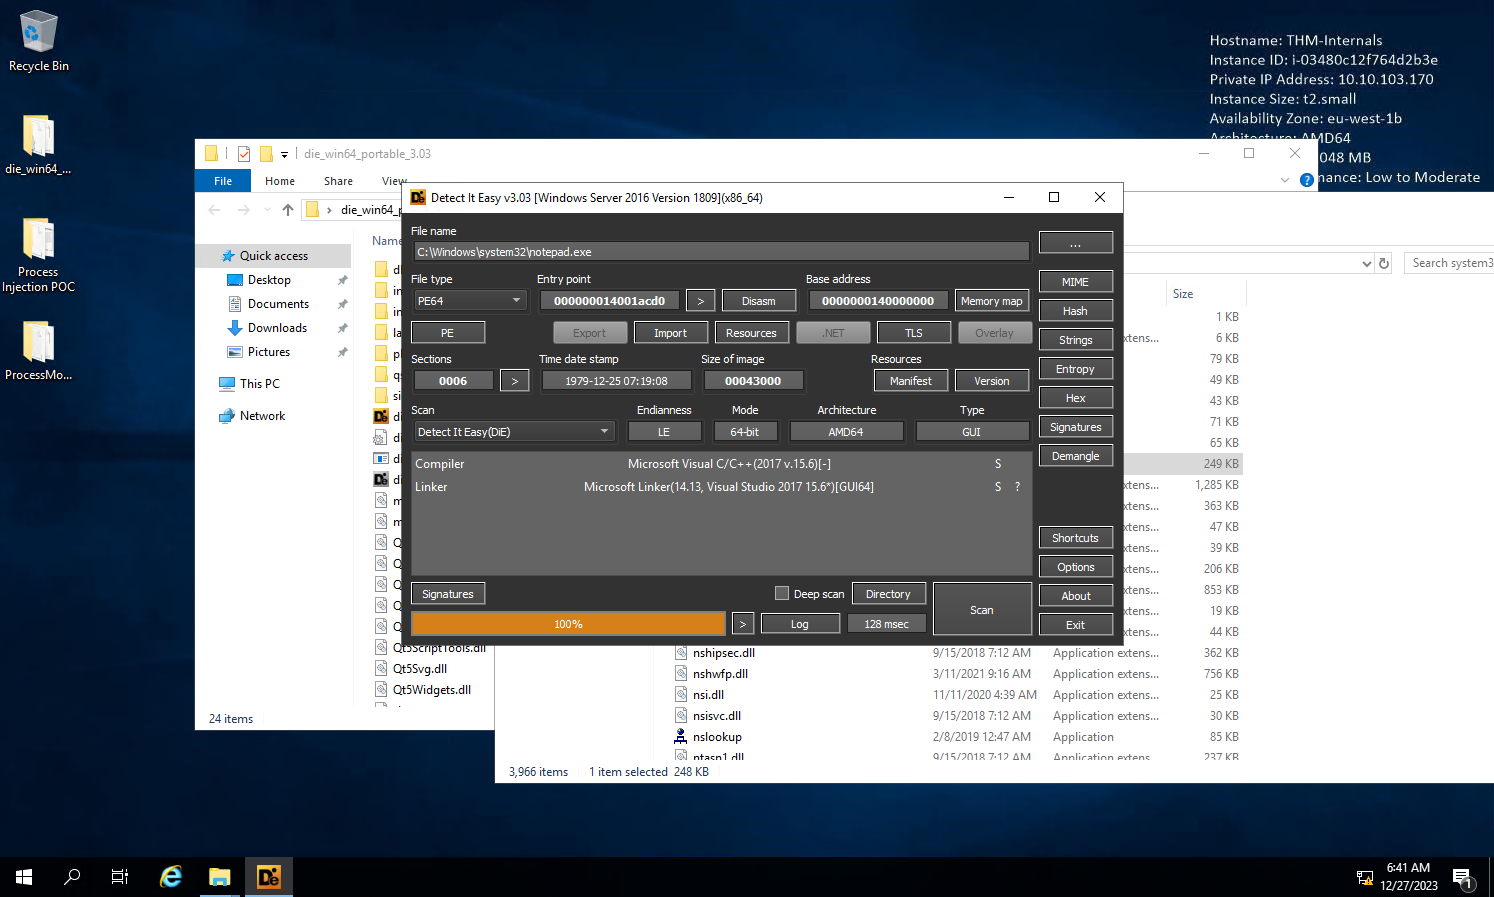Expand the Explorer ribbon chevron
This screenshot has height=897, width=1494.
(1285, 180)
